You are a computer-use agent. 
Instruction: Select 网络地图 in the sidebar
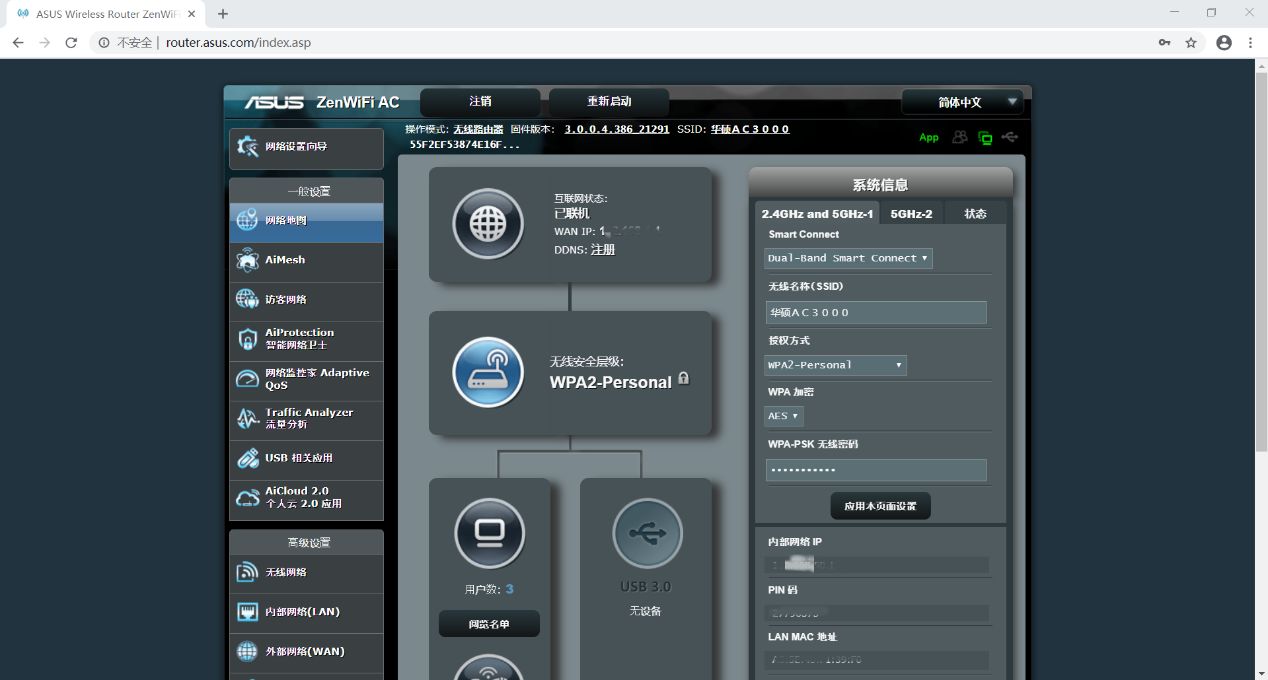point(306,221)
